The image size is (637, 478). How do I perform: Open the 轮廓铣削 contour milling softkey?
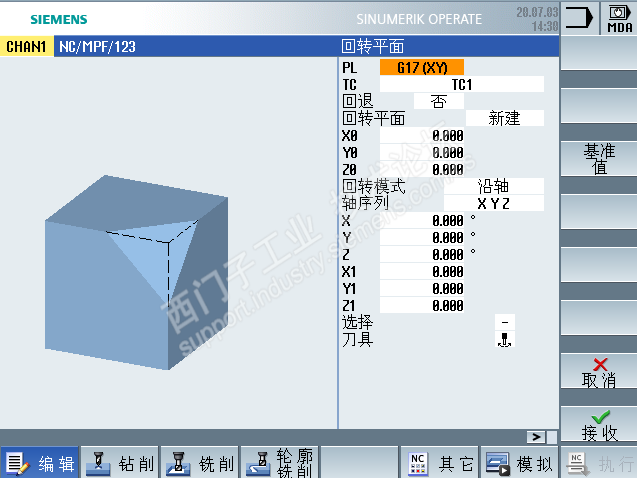click(x=280, y=463)
